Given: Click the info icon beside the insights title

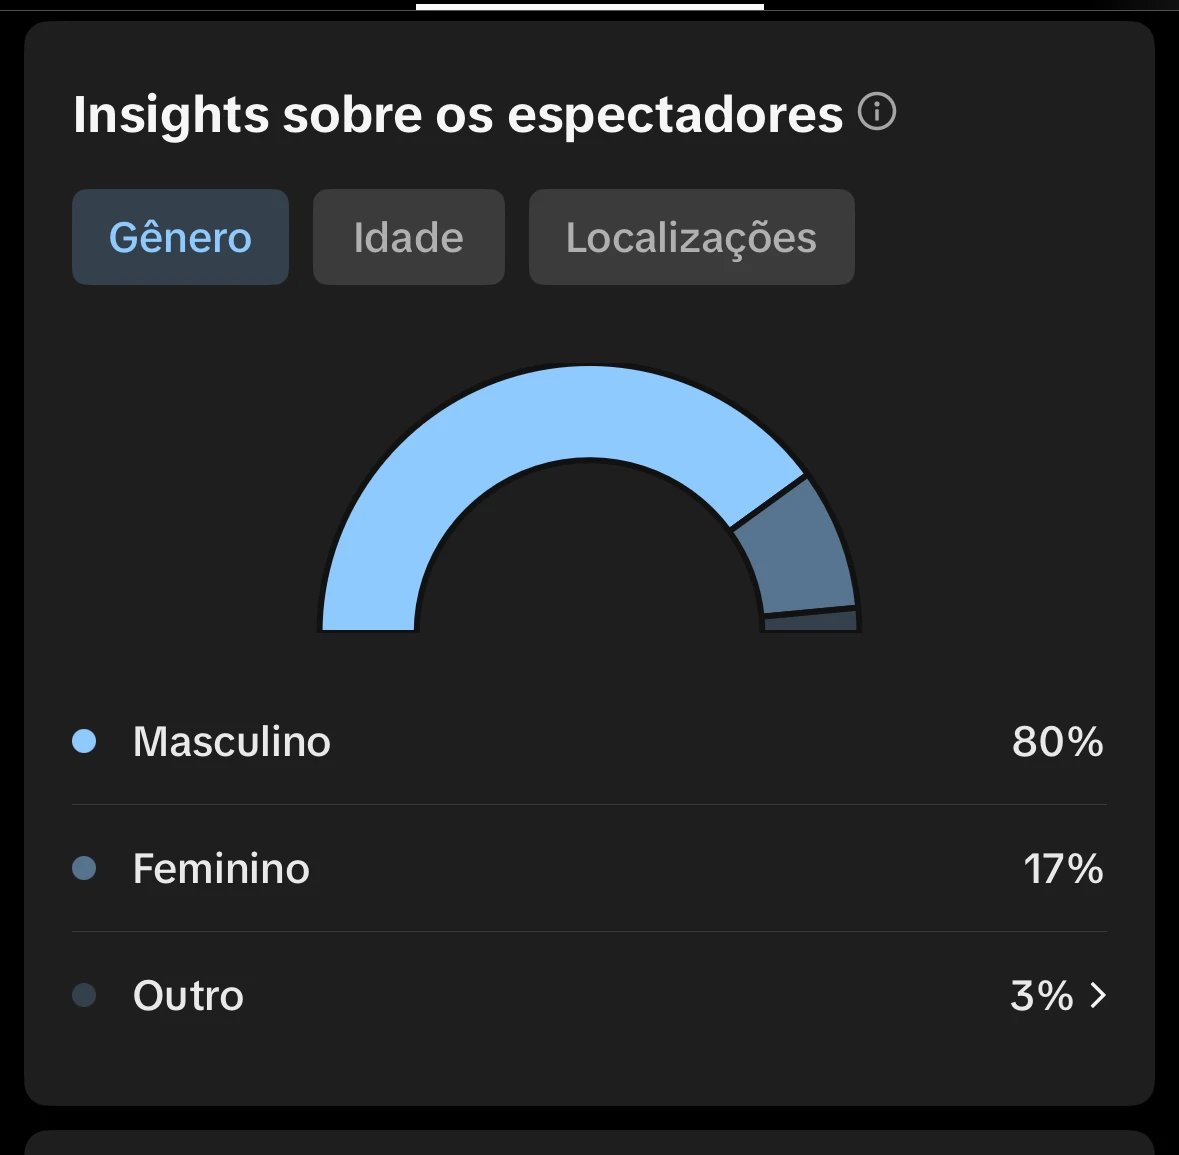Looking at the screenshot, I should point(877,111).
